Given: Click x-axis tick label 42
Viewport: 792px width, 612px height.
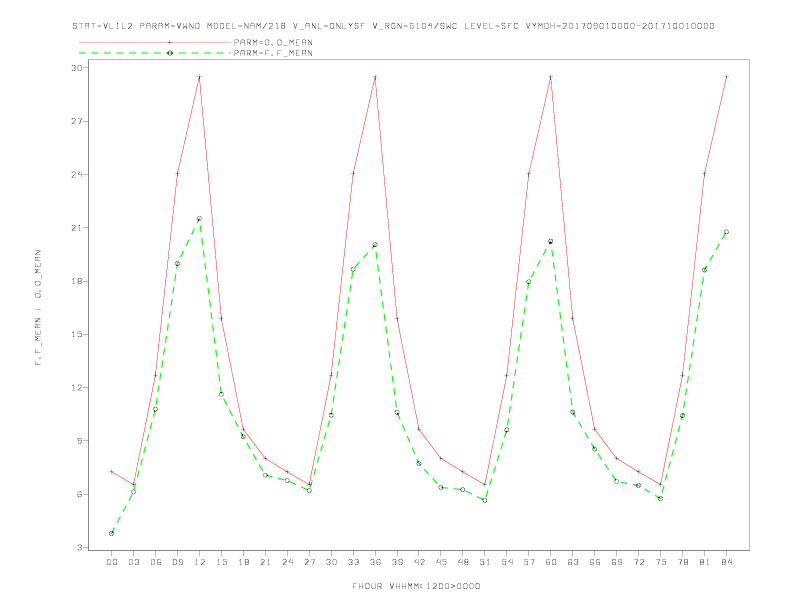Looking at the screenshot, I should (x=419, y=562).
